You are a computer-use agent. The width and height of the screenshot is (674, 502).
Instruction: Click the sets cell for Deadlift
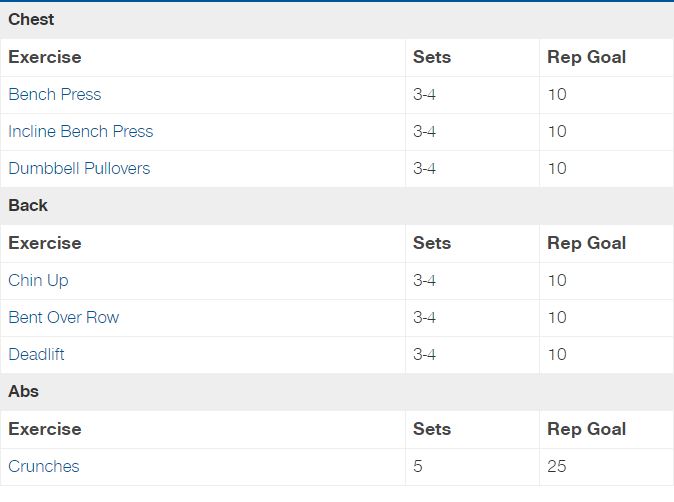click(x=425, y=354)
